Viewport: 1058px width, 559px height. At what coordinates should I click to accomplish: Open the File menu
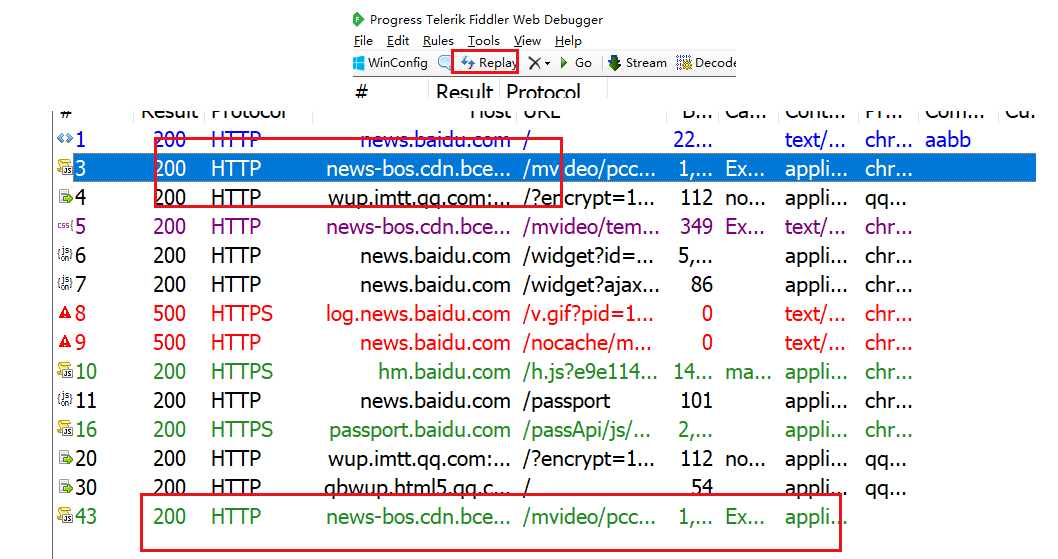point(363,41)
